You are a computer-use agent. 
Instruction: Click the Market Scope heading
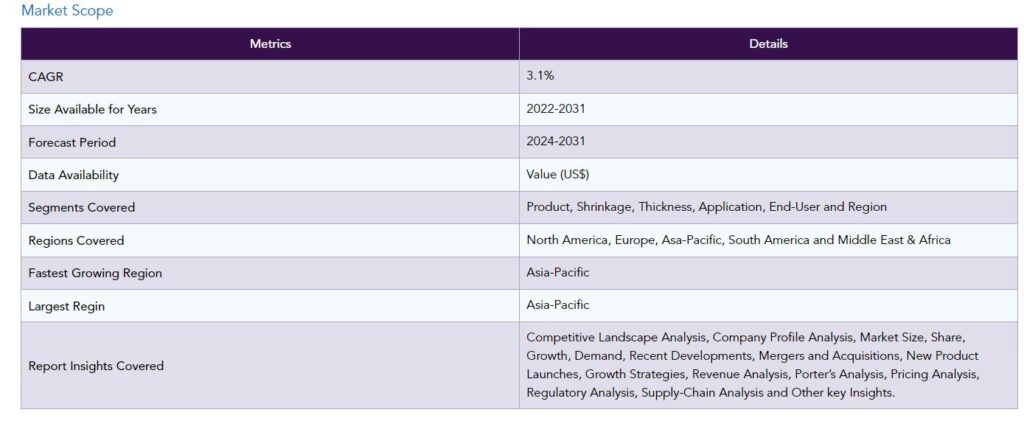[67, 10]
